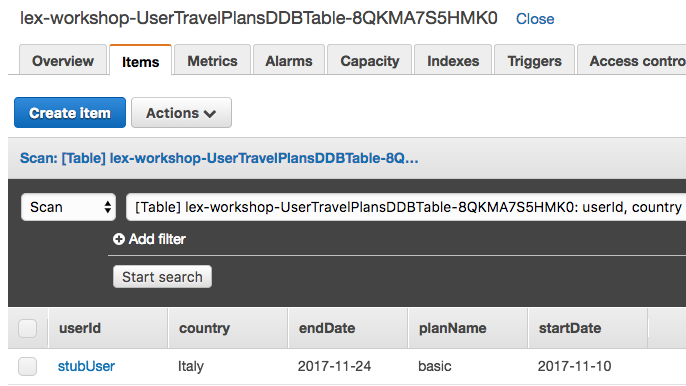This screenshot has width=686, height=386.
Task: Open the stubUser item link
Action: point(86,366)
